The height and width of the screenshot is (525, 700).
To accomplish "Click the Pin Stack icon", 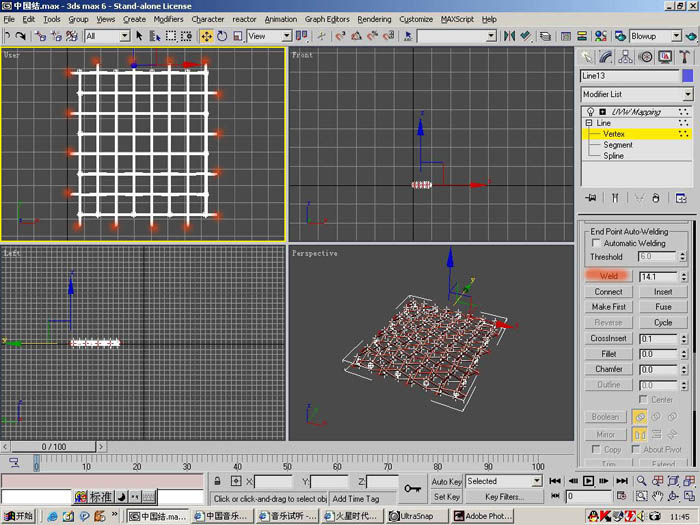I will 591,198.
